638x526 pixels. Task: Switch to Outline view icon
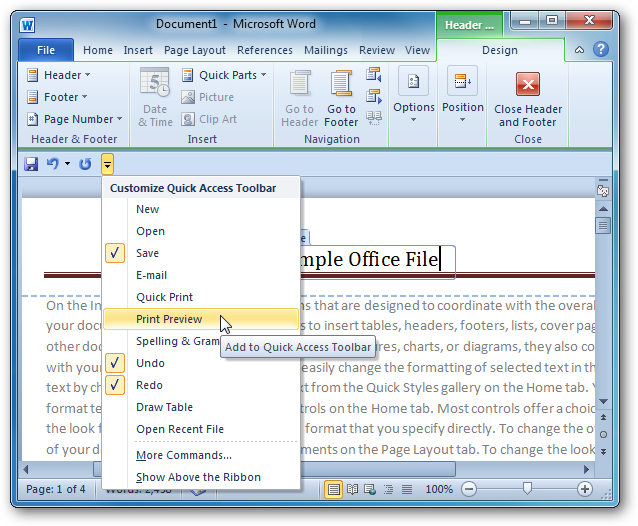pos(389,489)
